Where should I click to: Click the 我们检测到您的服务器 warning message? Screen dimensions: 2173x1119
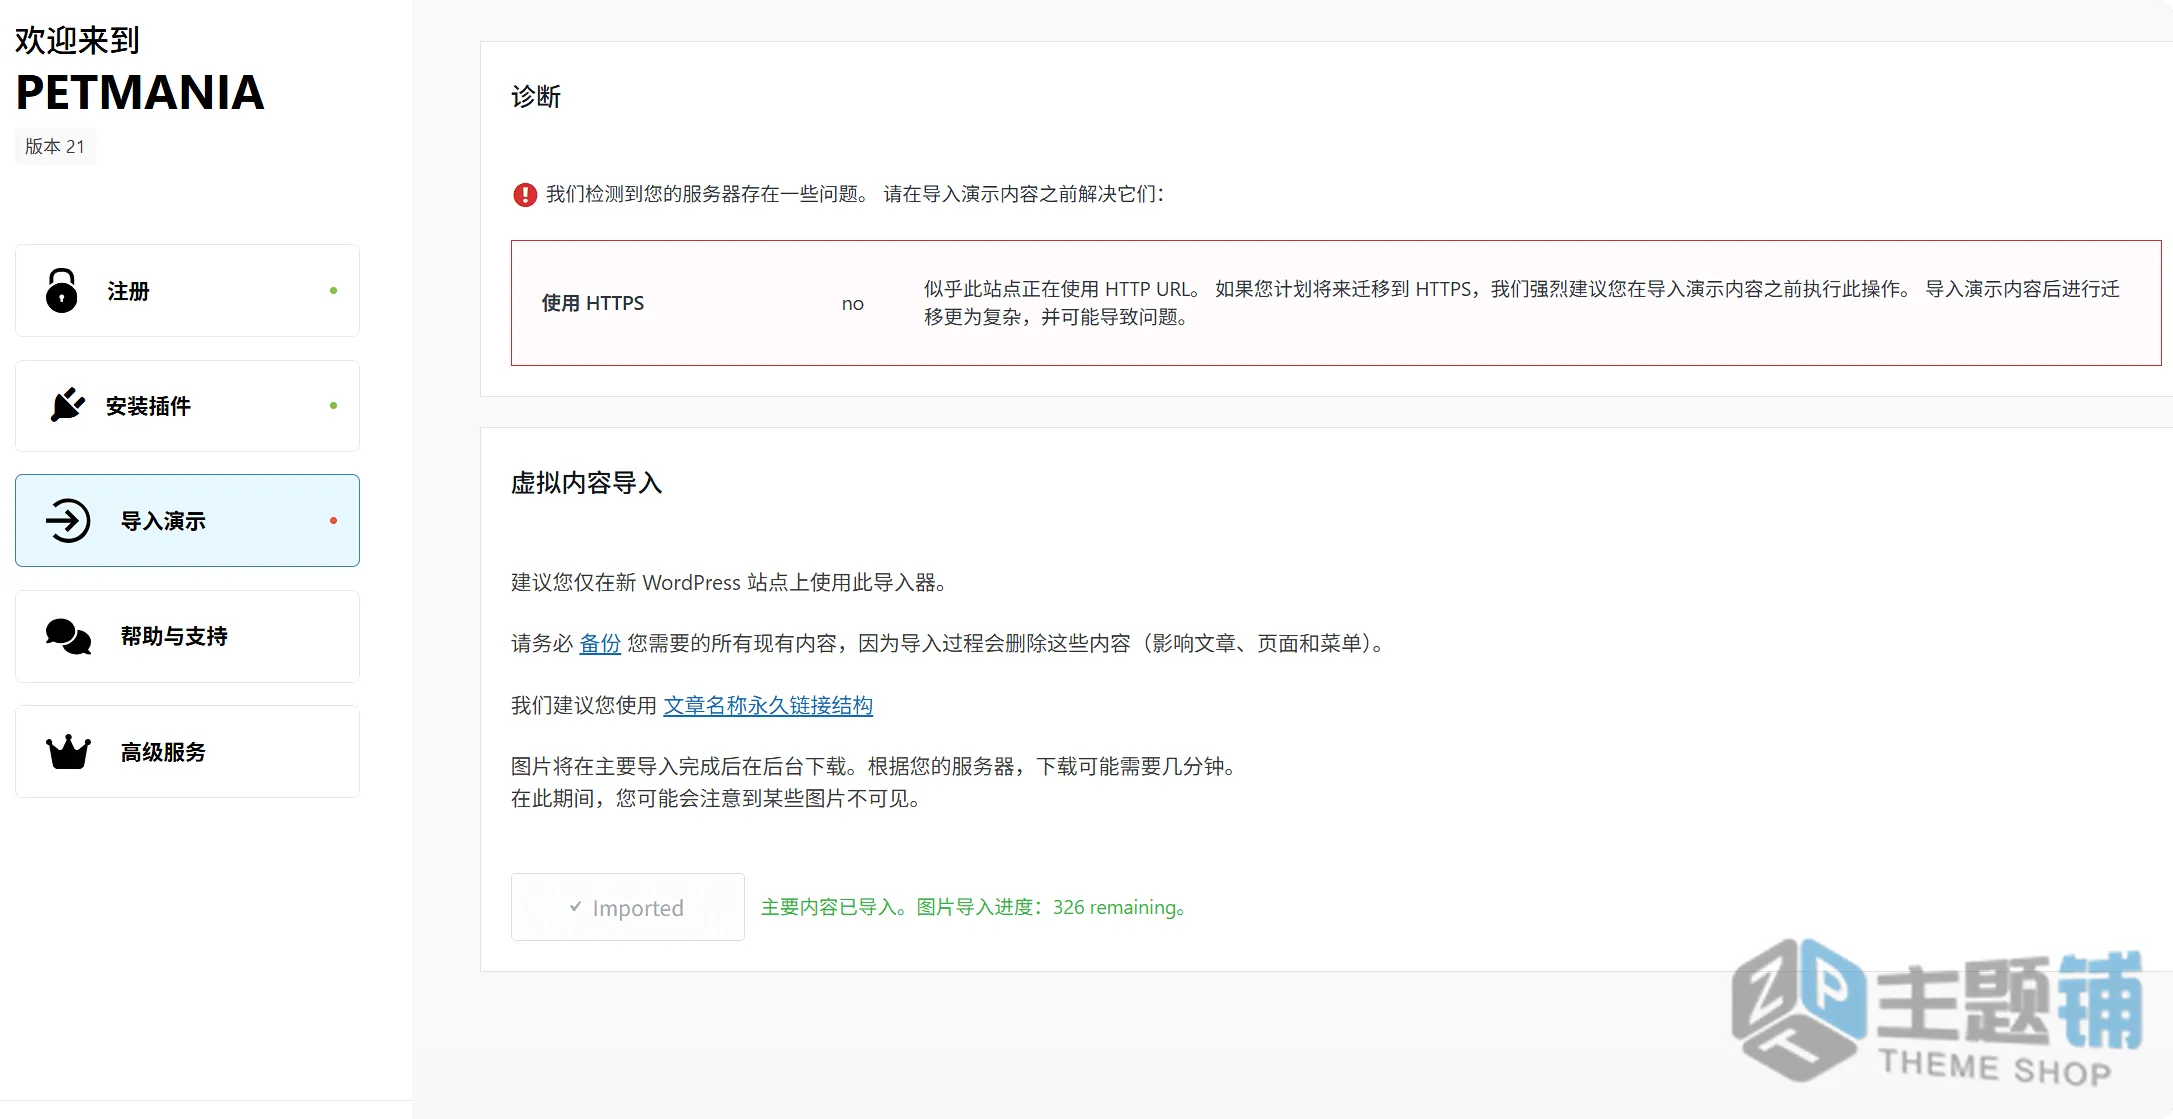pos(855,194)
